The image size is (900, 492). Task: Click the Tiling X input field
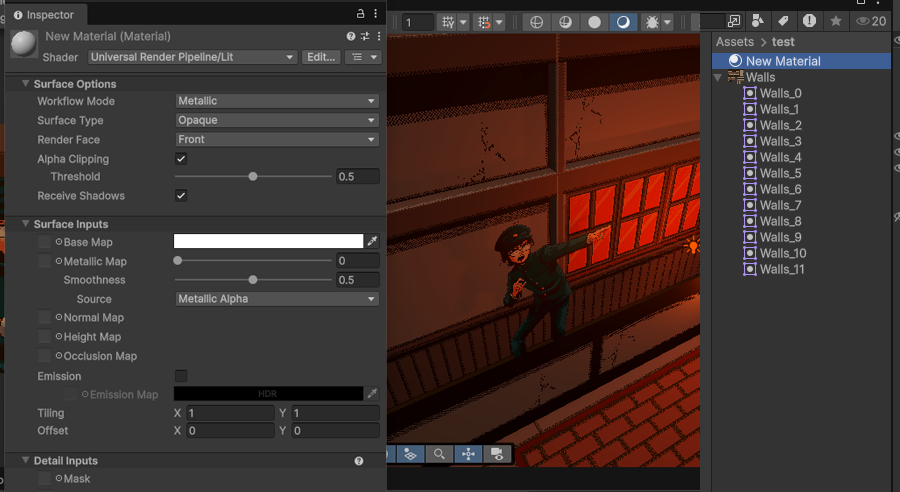(229, 413)
